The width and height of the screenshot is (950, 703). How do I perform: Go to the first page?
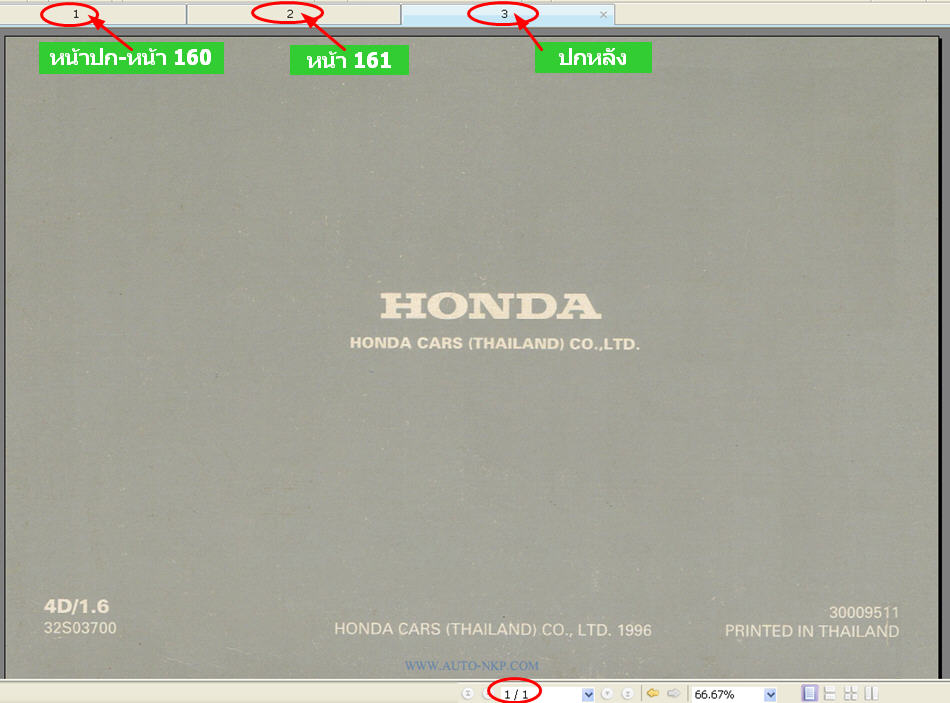(467, 693)
